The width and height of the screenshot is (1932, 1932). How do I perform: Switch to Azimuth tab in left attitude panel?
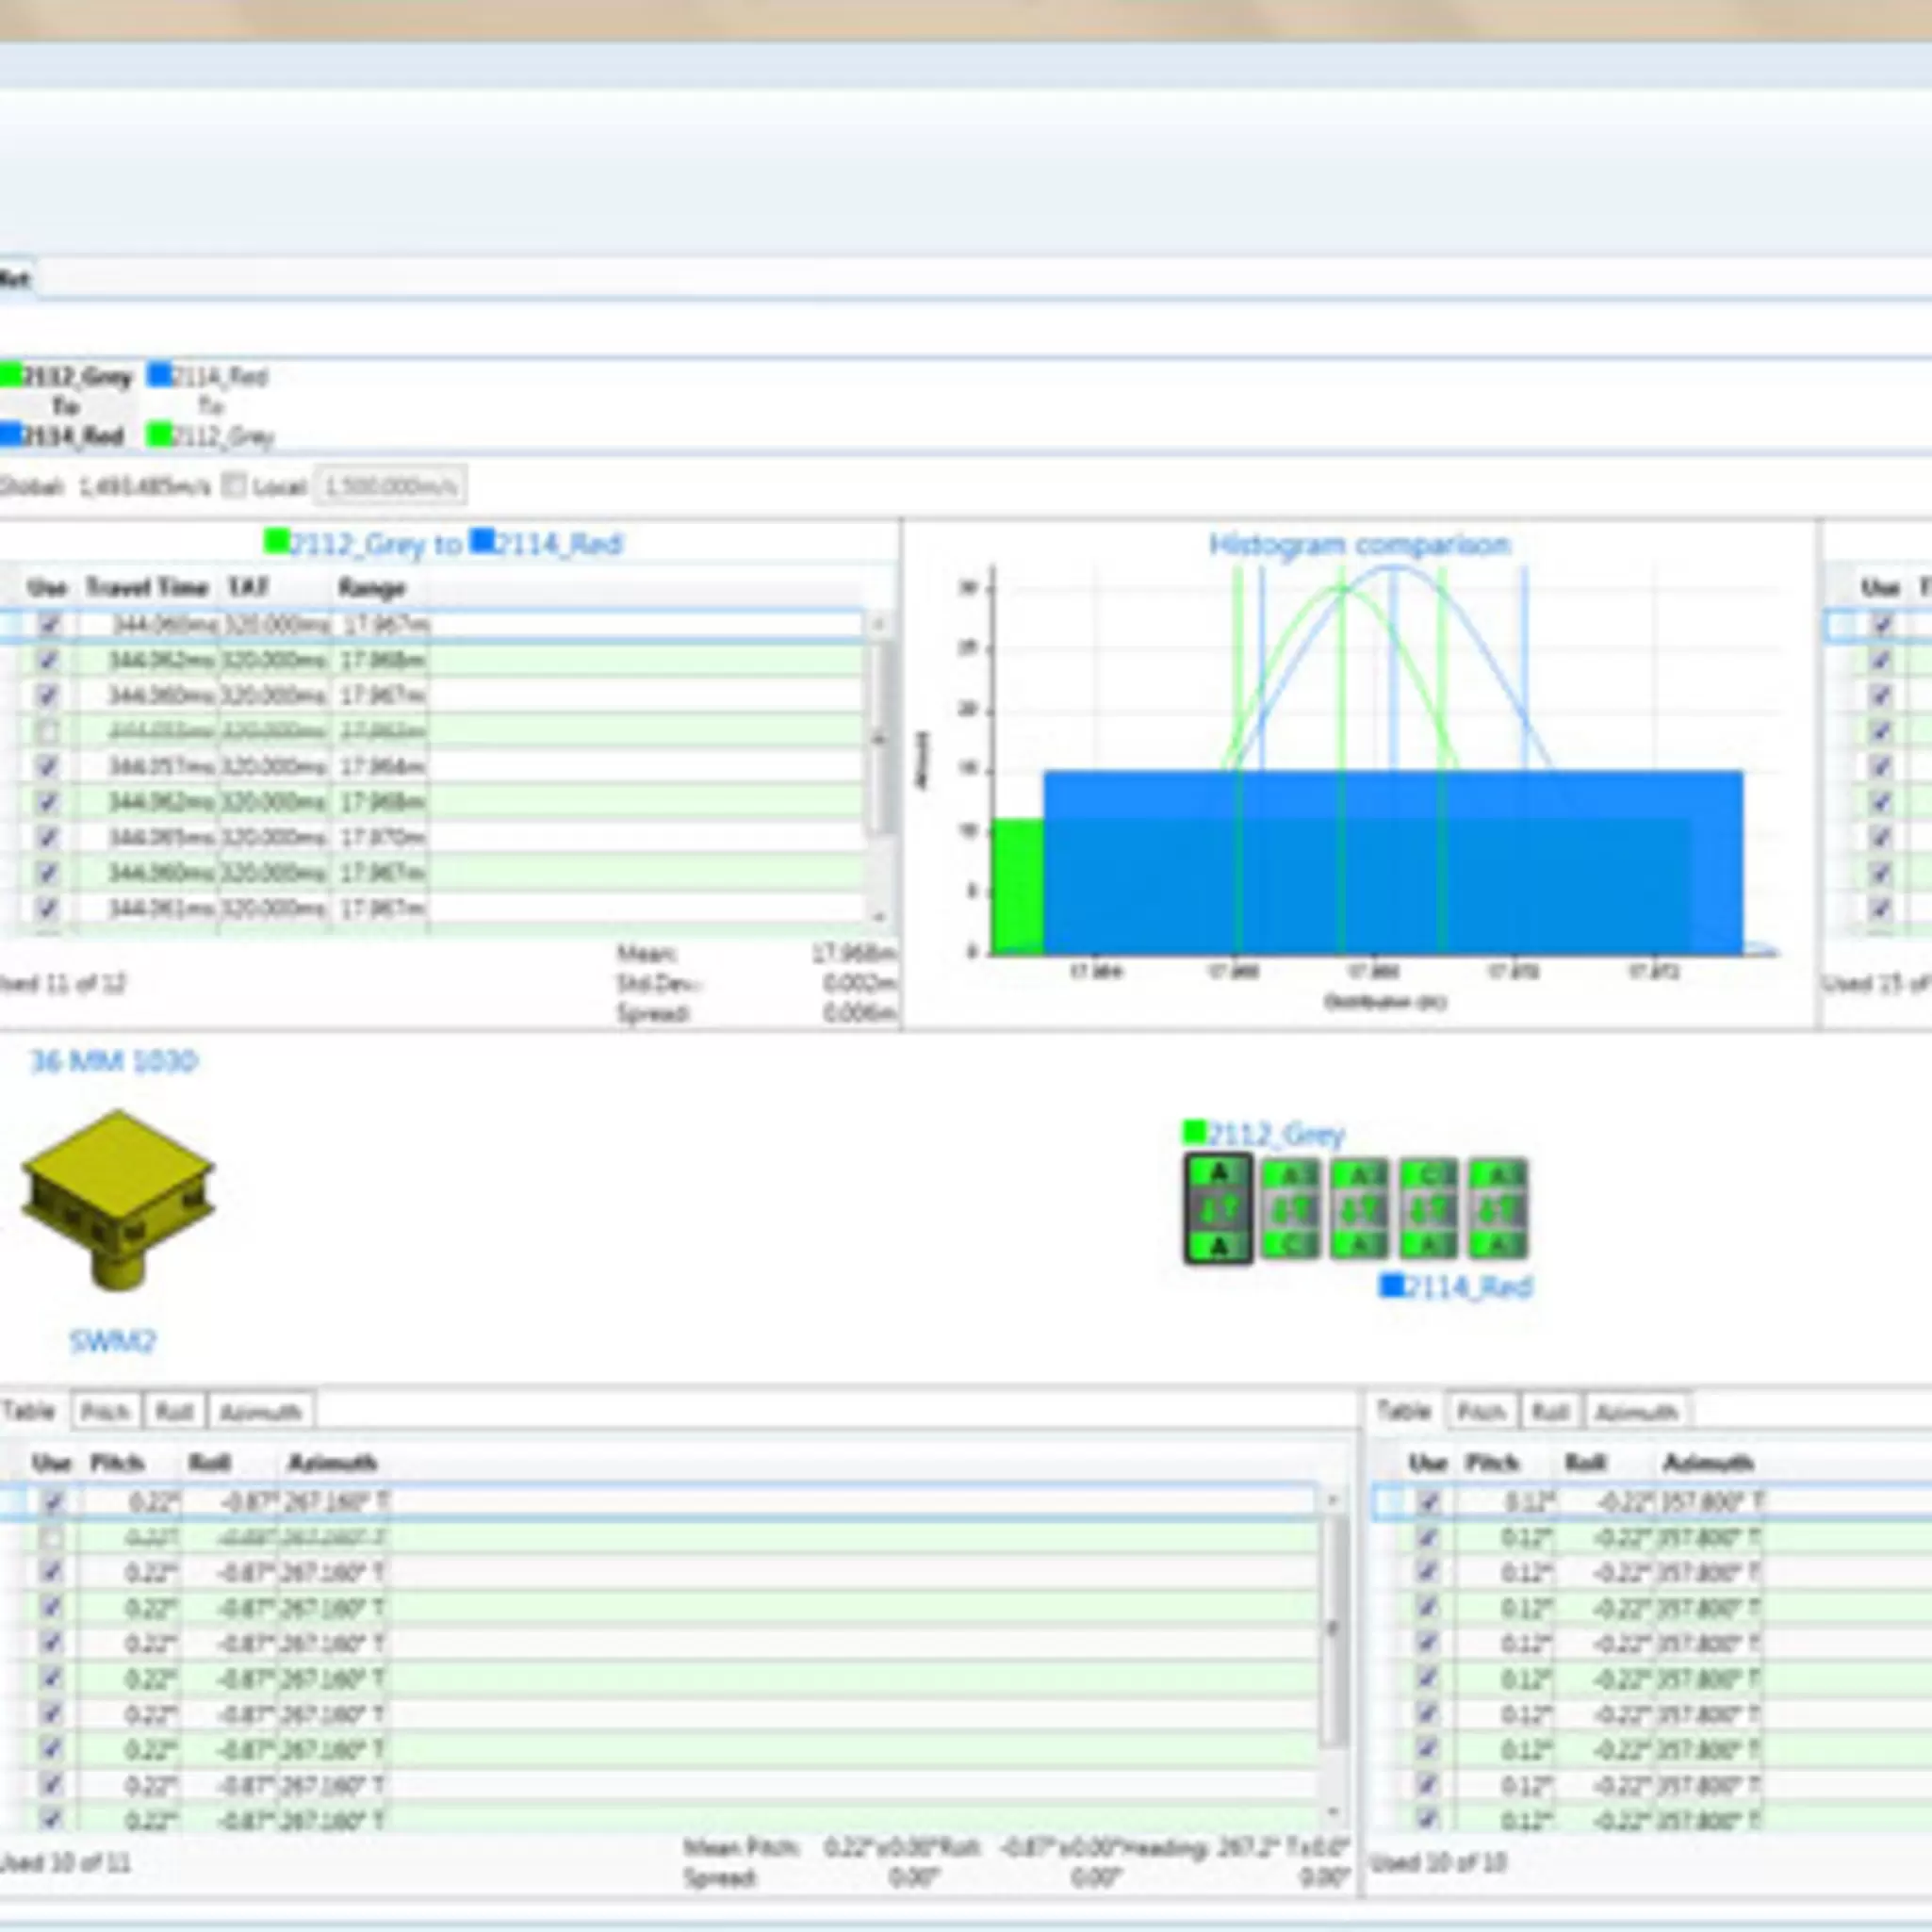pos(261,1412)
